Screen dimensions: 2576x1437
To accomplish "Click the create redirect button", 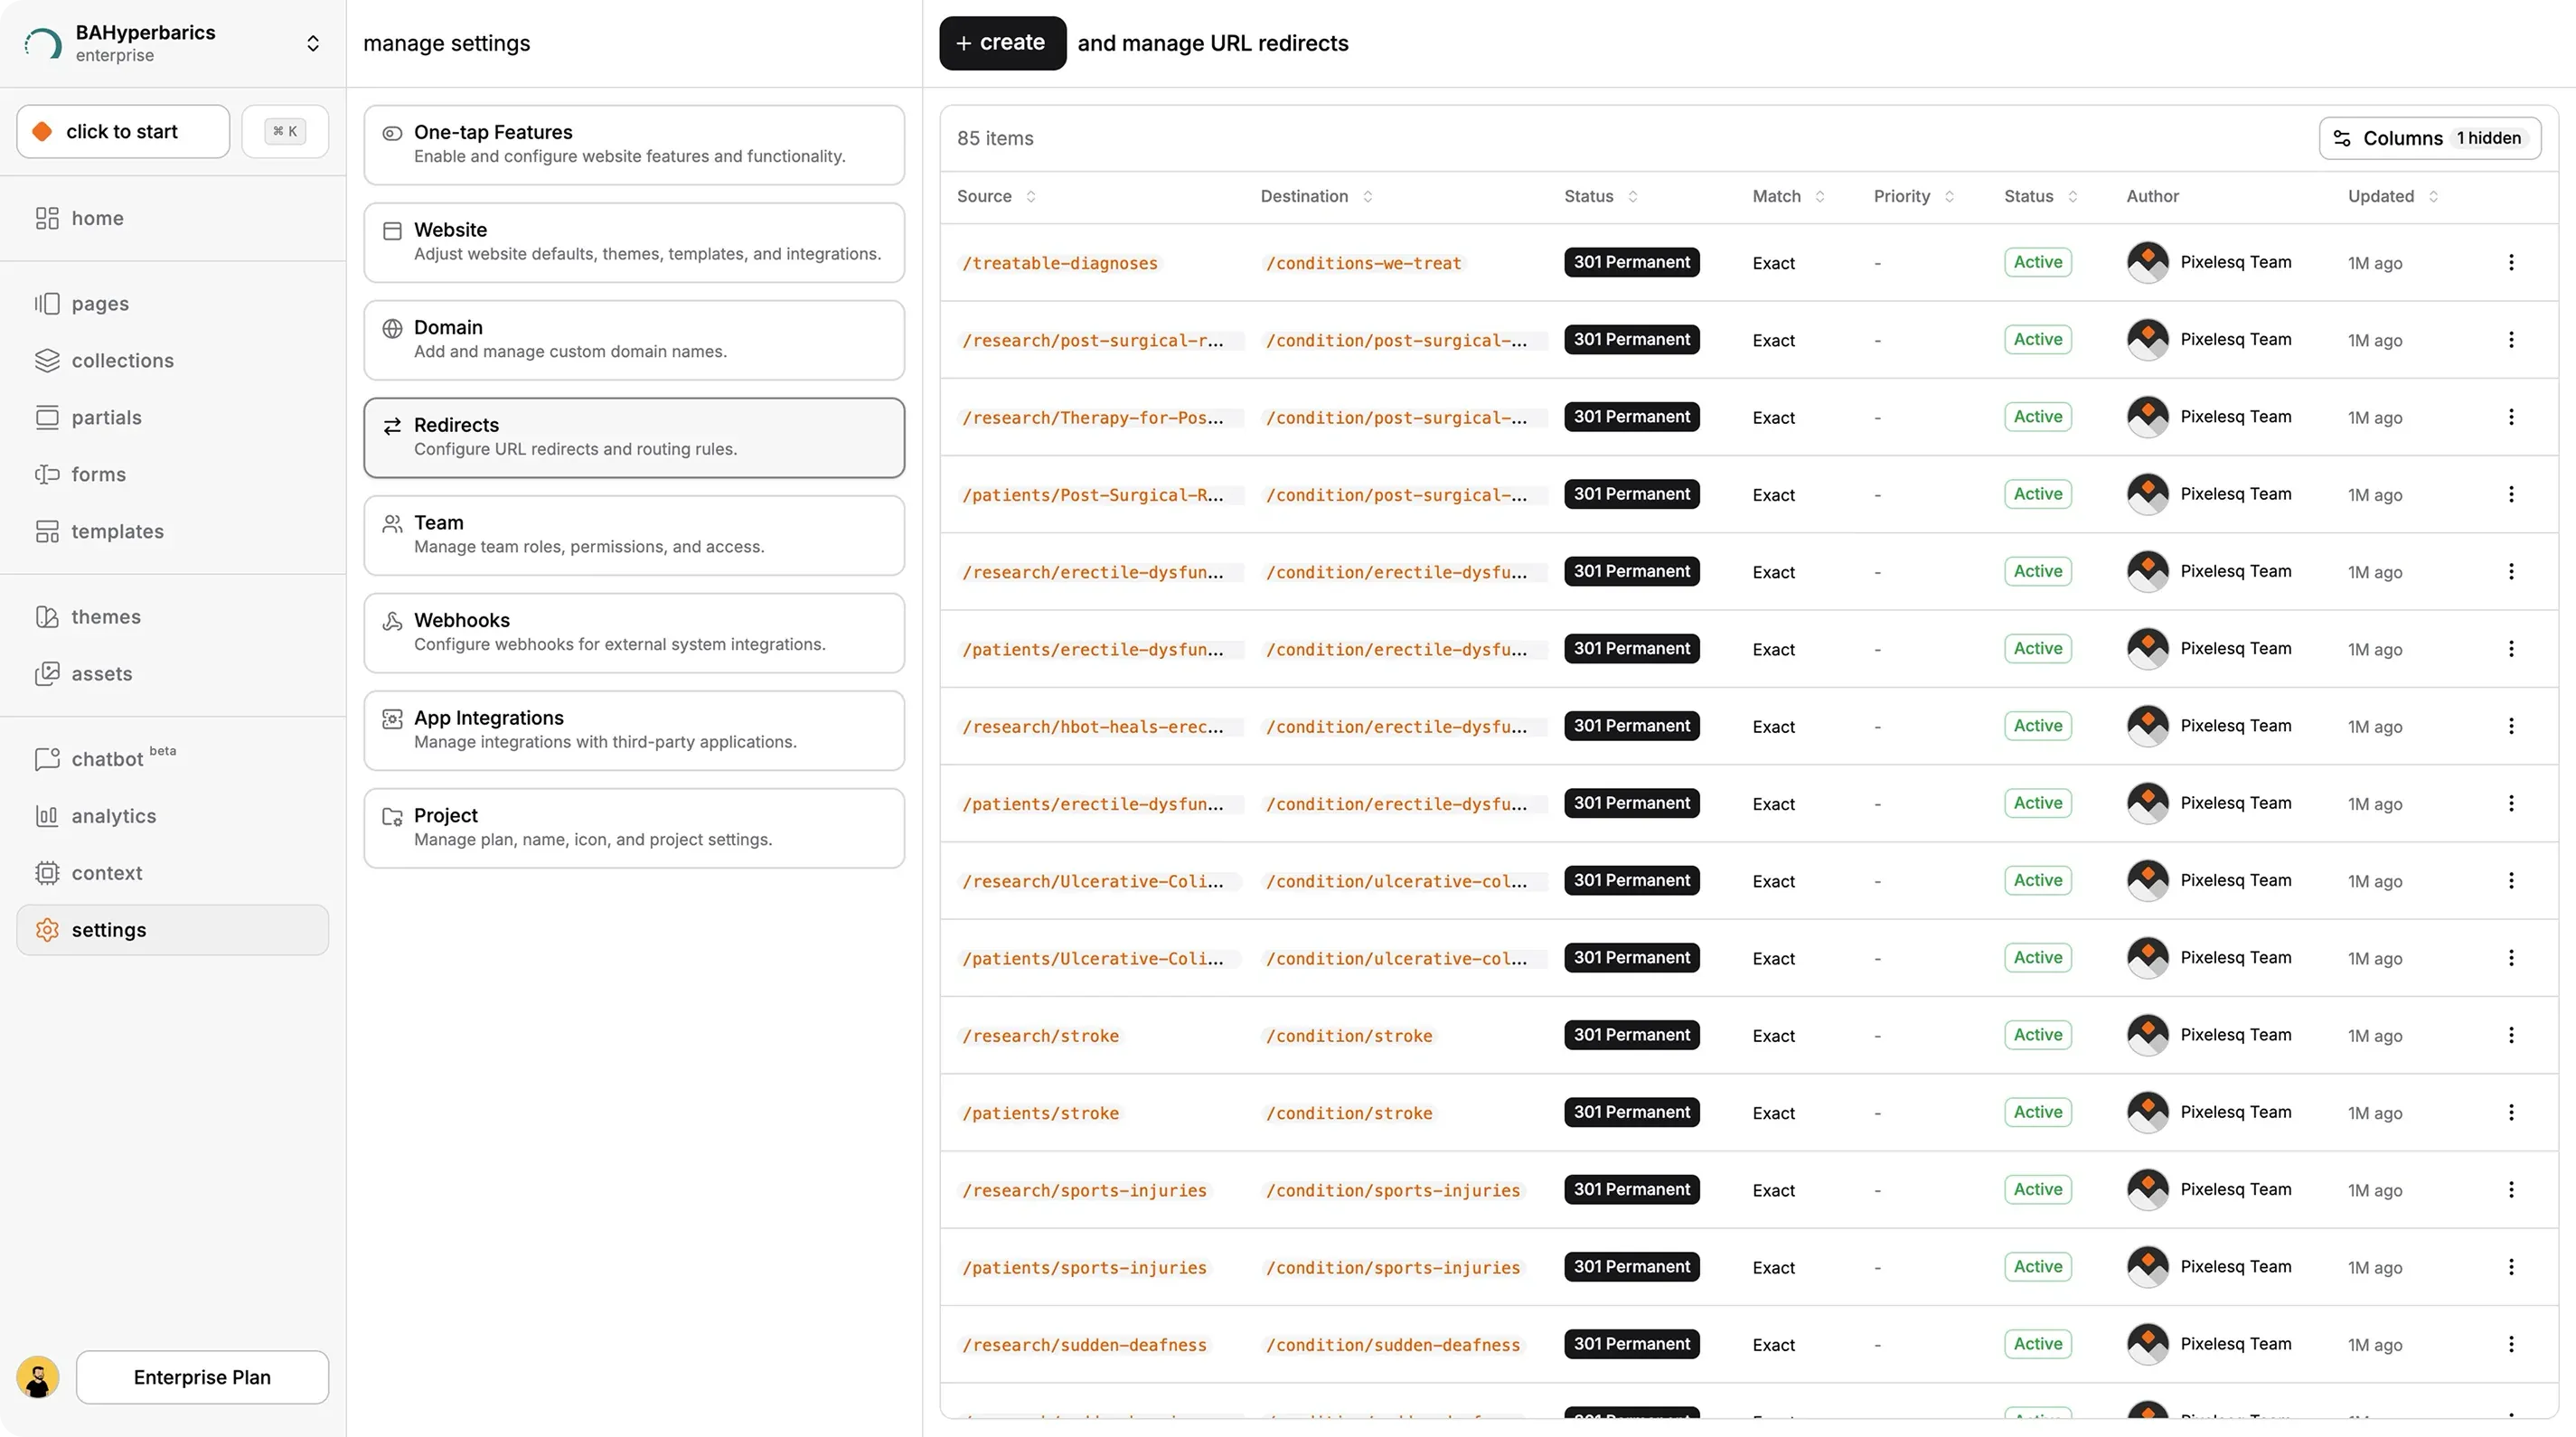I will click(x=1002, y=43).
